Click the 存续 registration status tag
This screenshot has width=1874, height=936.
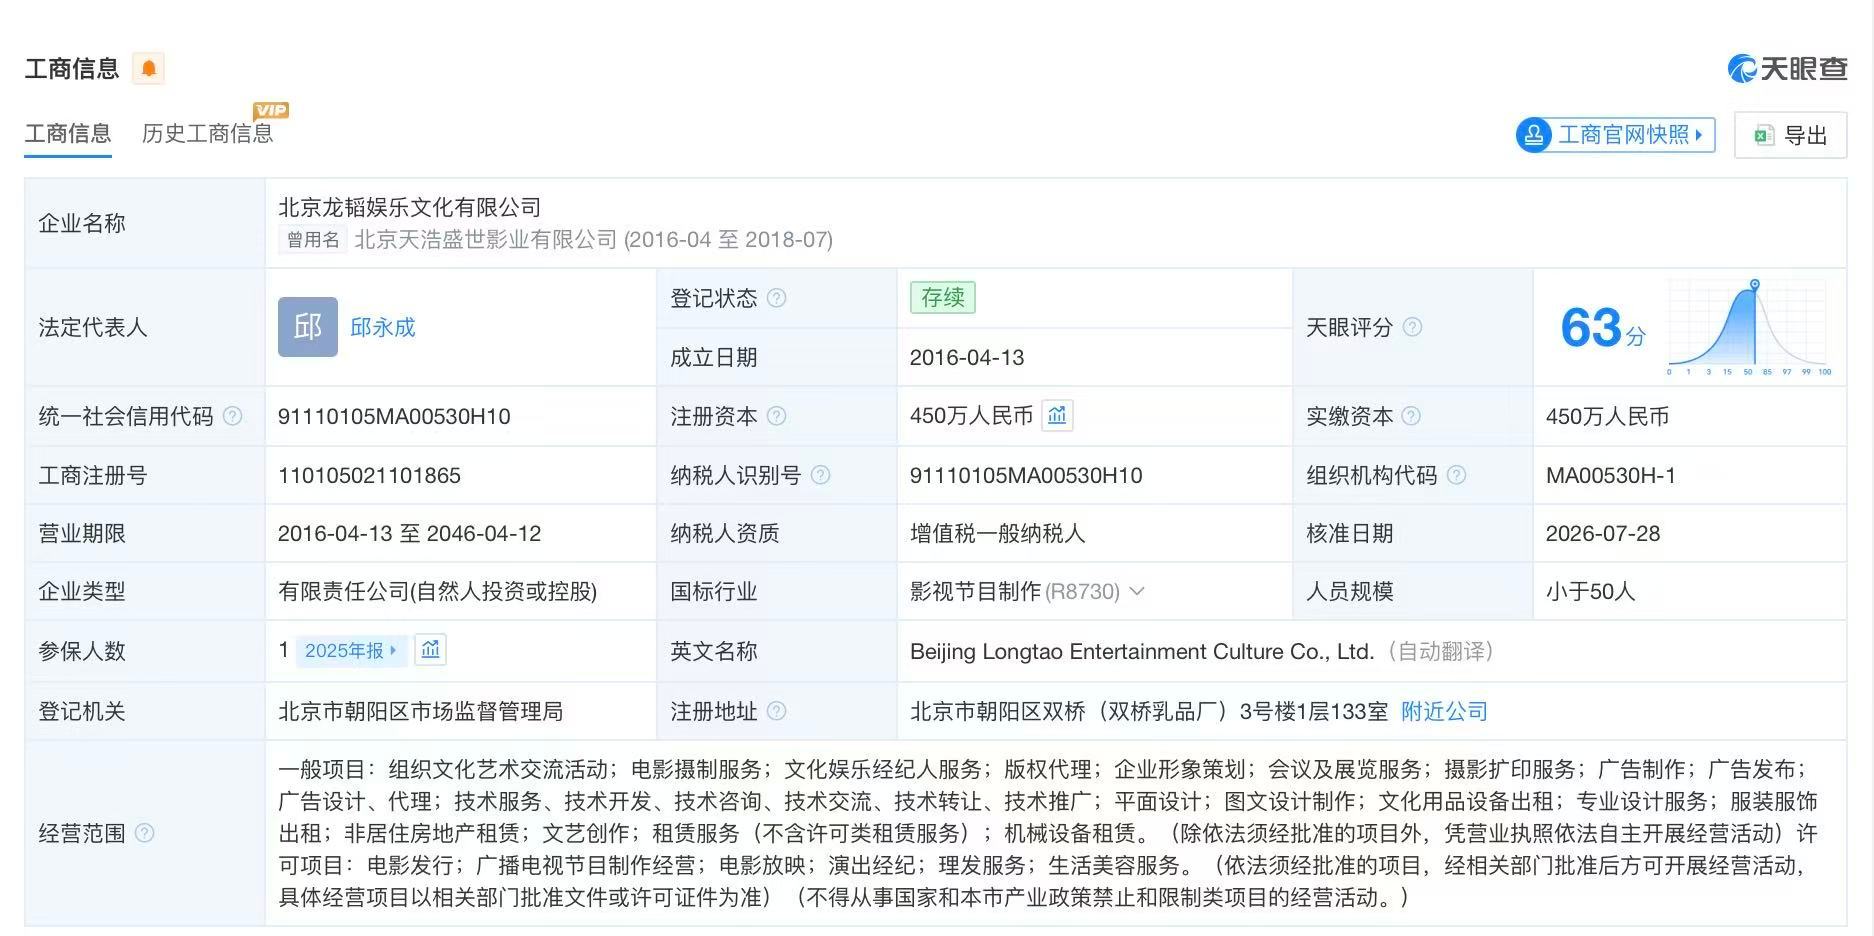pyautogui.click(x=942, y=297)
